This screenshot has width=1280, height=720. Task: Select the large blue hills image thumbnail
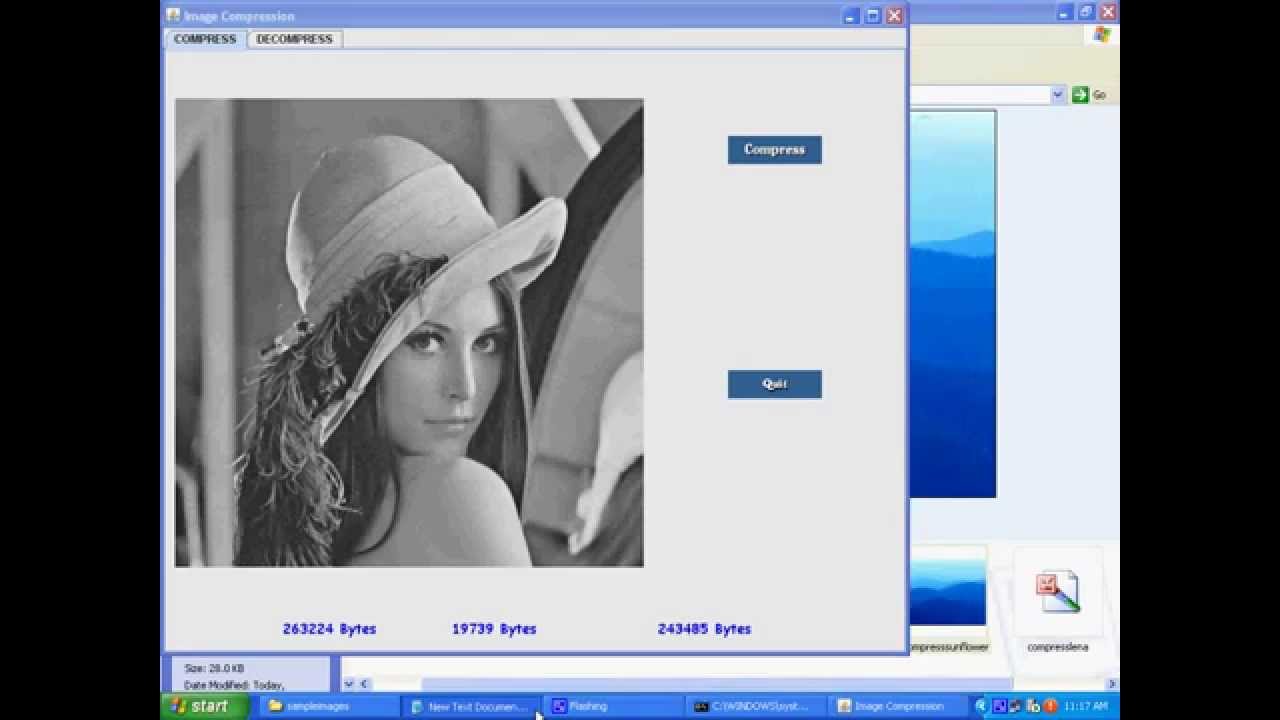pyautogui.click(x=952, y=303)
